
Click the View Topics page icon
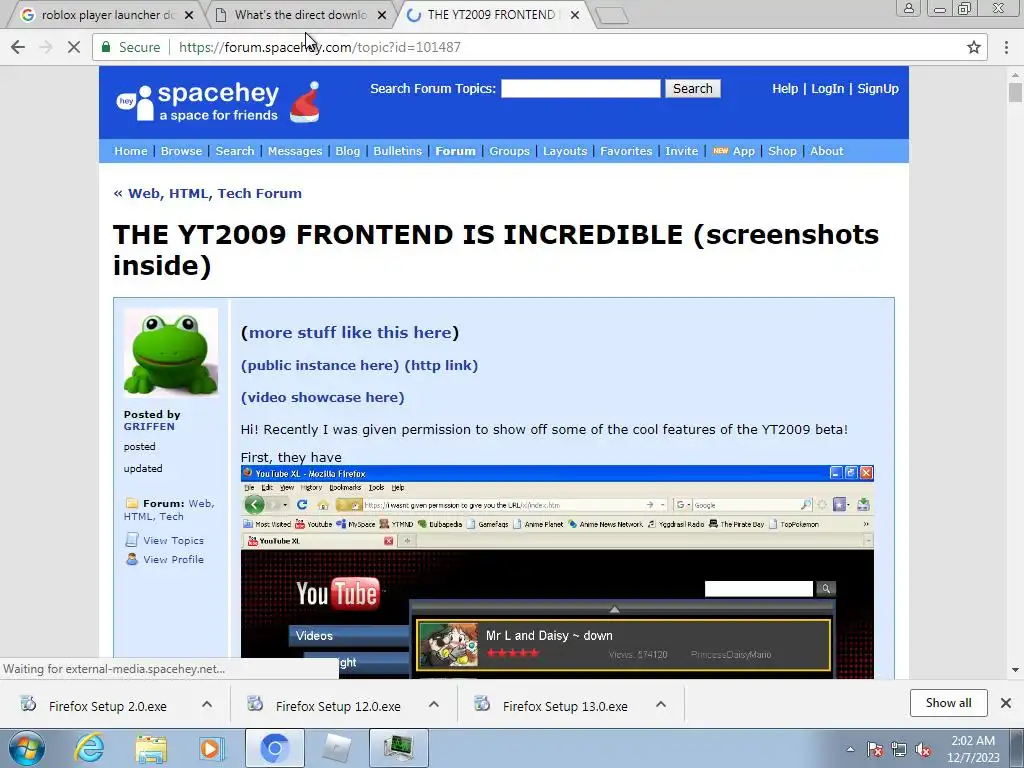[x=132, y=540]
